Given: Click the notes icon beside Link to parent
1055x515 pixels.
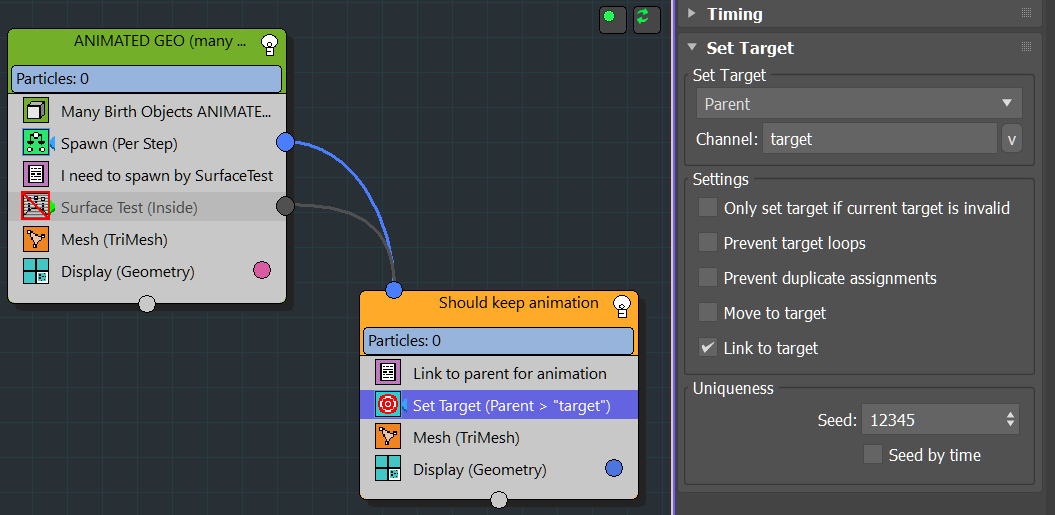Looking at the screenshot, I should [x=388, y=373].
